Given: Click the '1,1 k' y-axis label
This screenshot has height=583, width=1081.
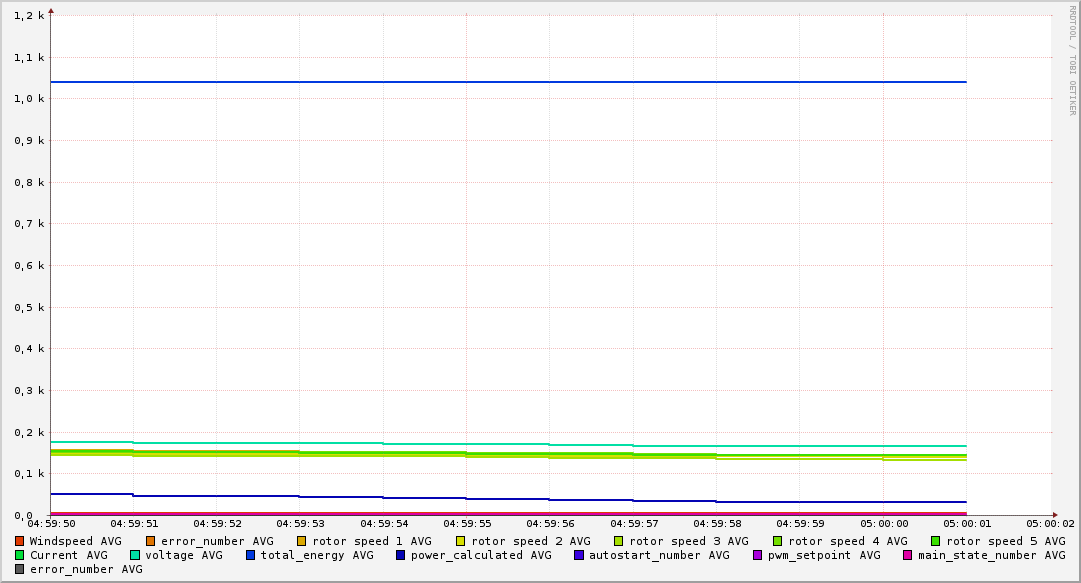Looking at the screenshot, I should point(29,57).
